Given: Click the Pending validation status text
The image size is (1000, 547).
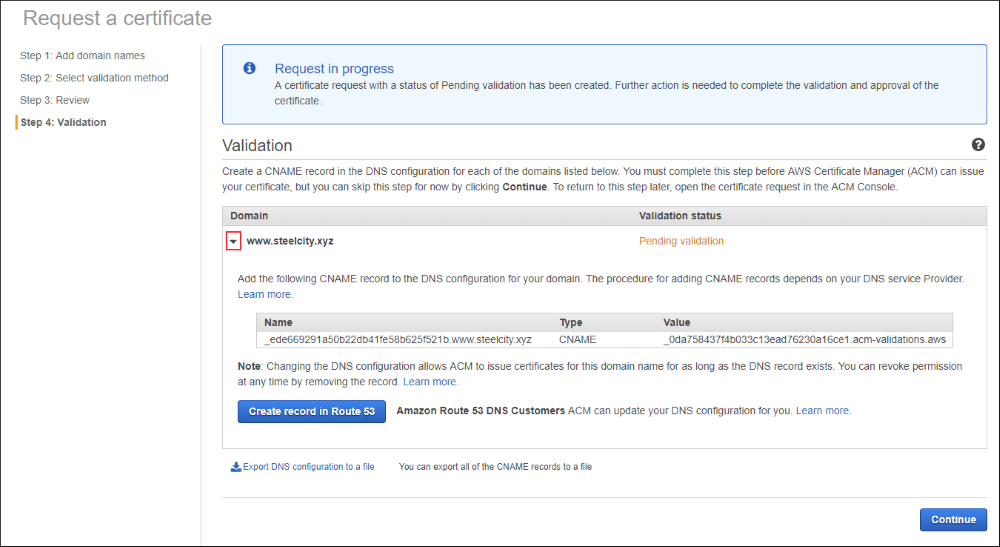Looking at the screenshot, I should pyautogui.click(x=681, y=241).
